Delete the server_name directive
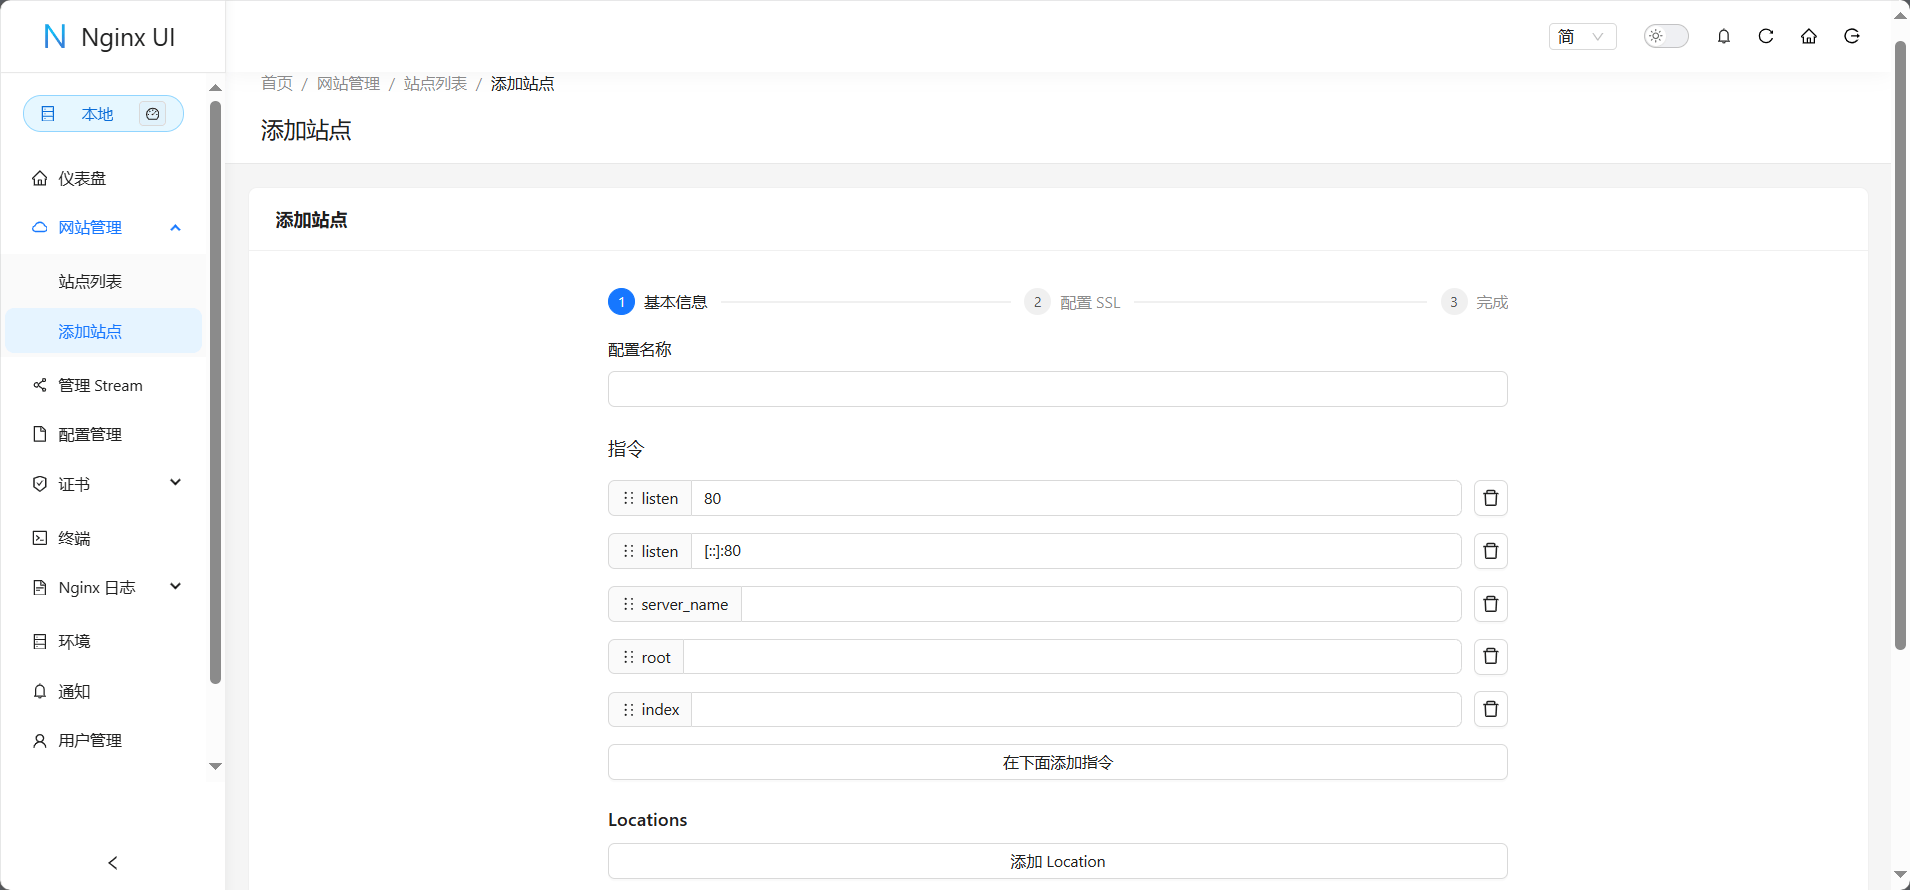Image resolution: width=1910 pixels, height=890 pixels. [1490, 604]
